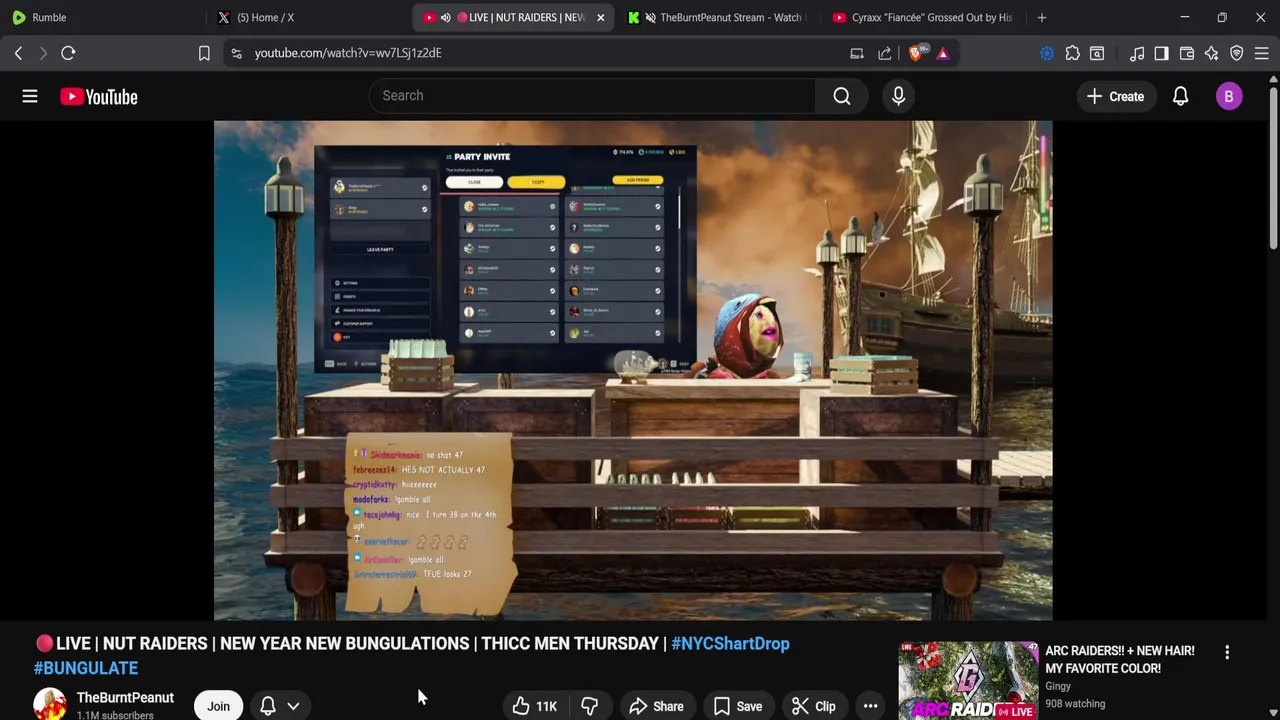Image resolution: width=1280 pixels, height=720 pixels.
Task: Install app icon in address bar
Action: 857,53
